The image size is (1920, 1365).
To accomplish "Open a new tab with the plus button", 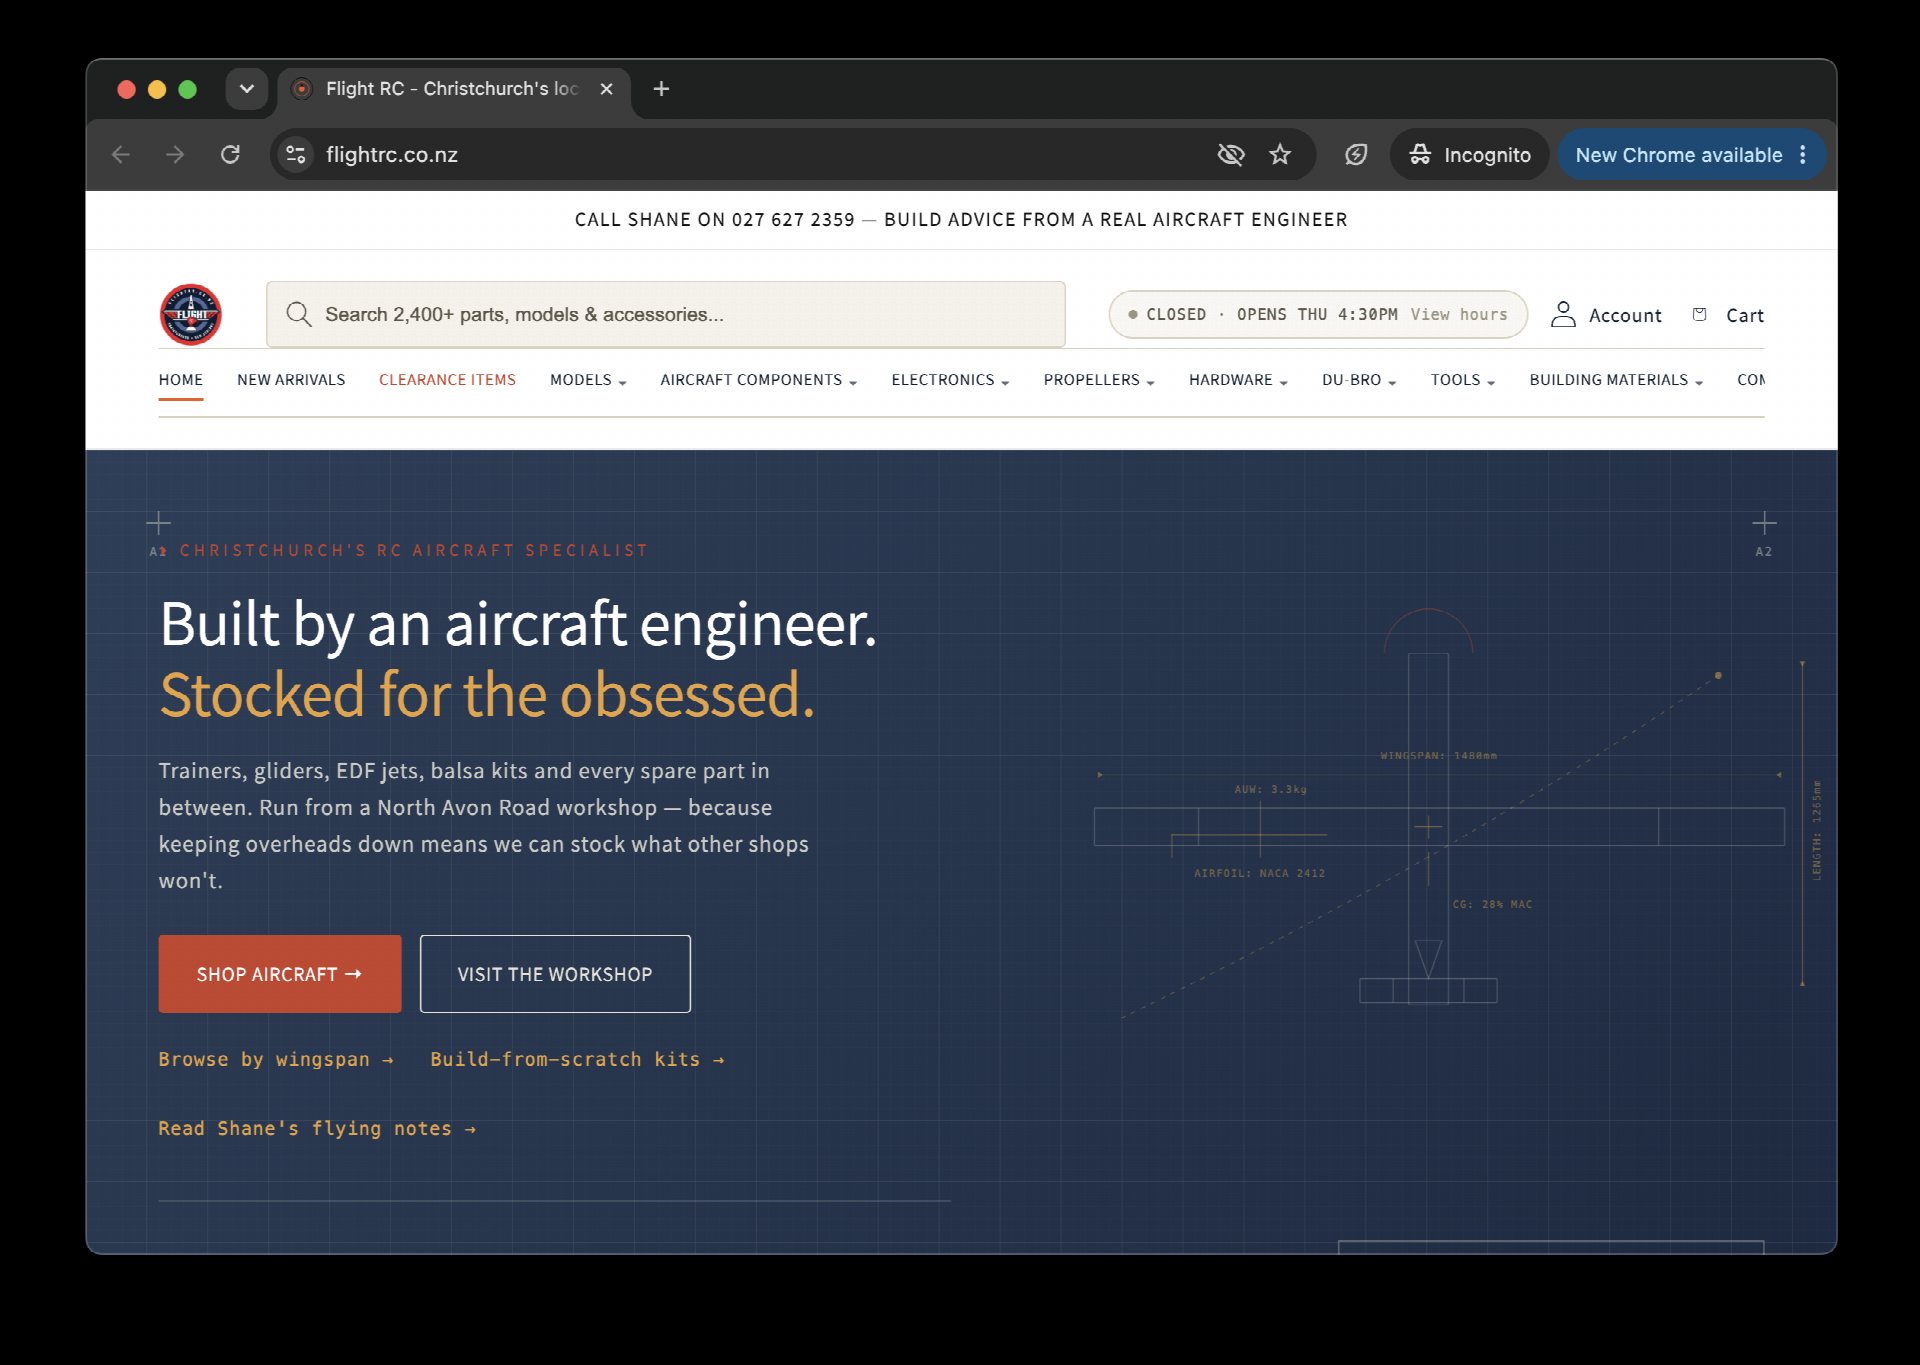I will point(661,89).
